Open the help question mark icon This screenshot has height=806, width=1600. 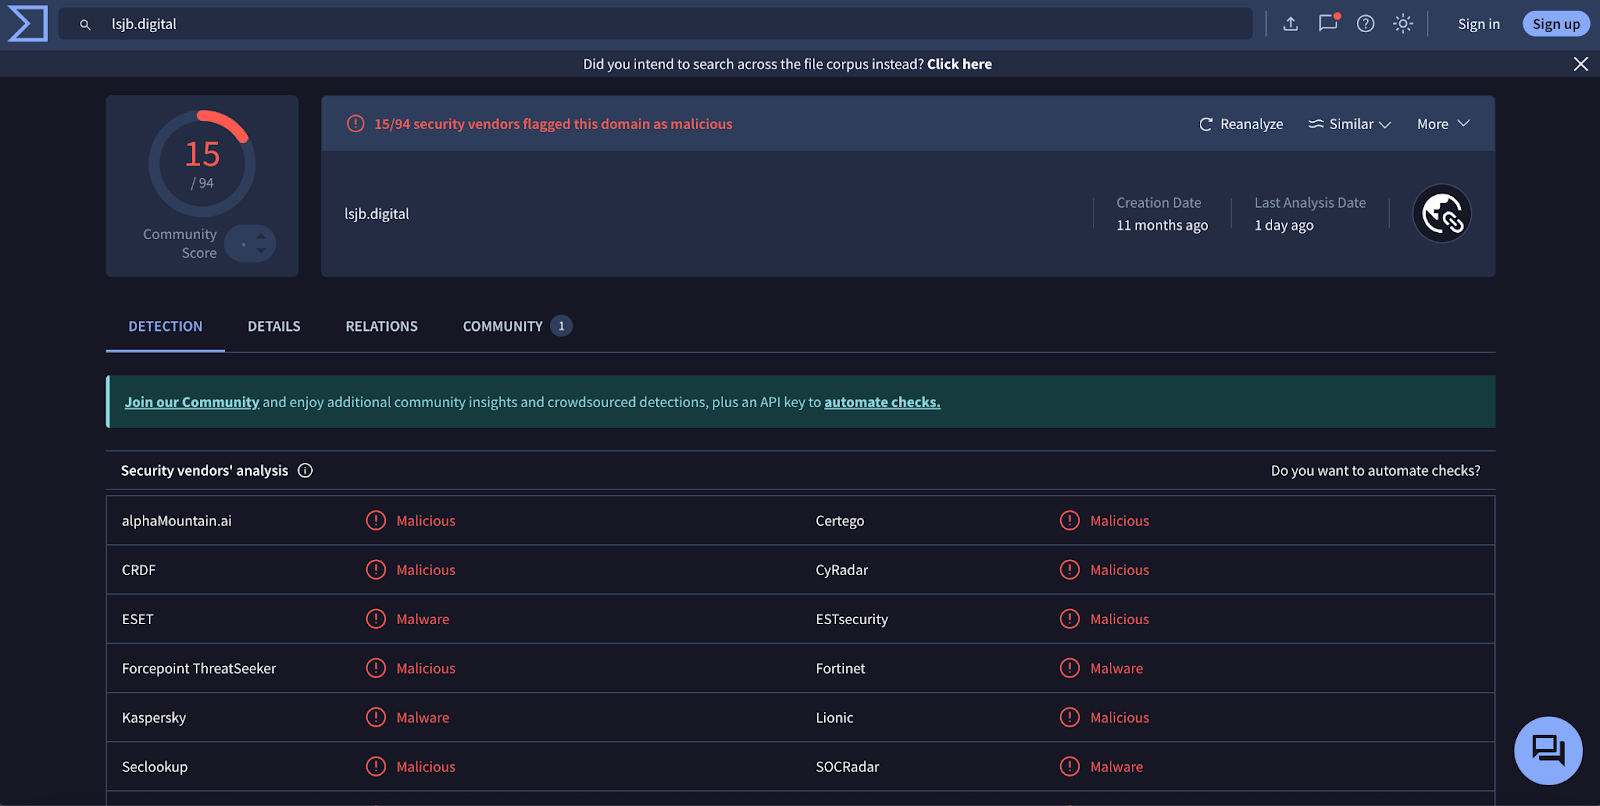click(1365, 24)
